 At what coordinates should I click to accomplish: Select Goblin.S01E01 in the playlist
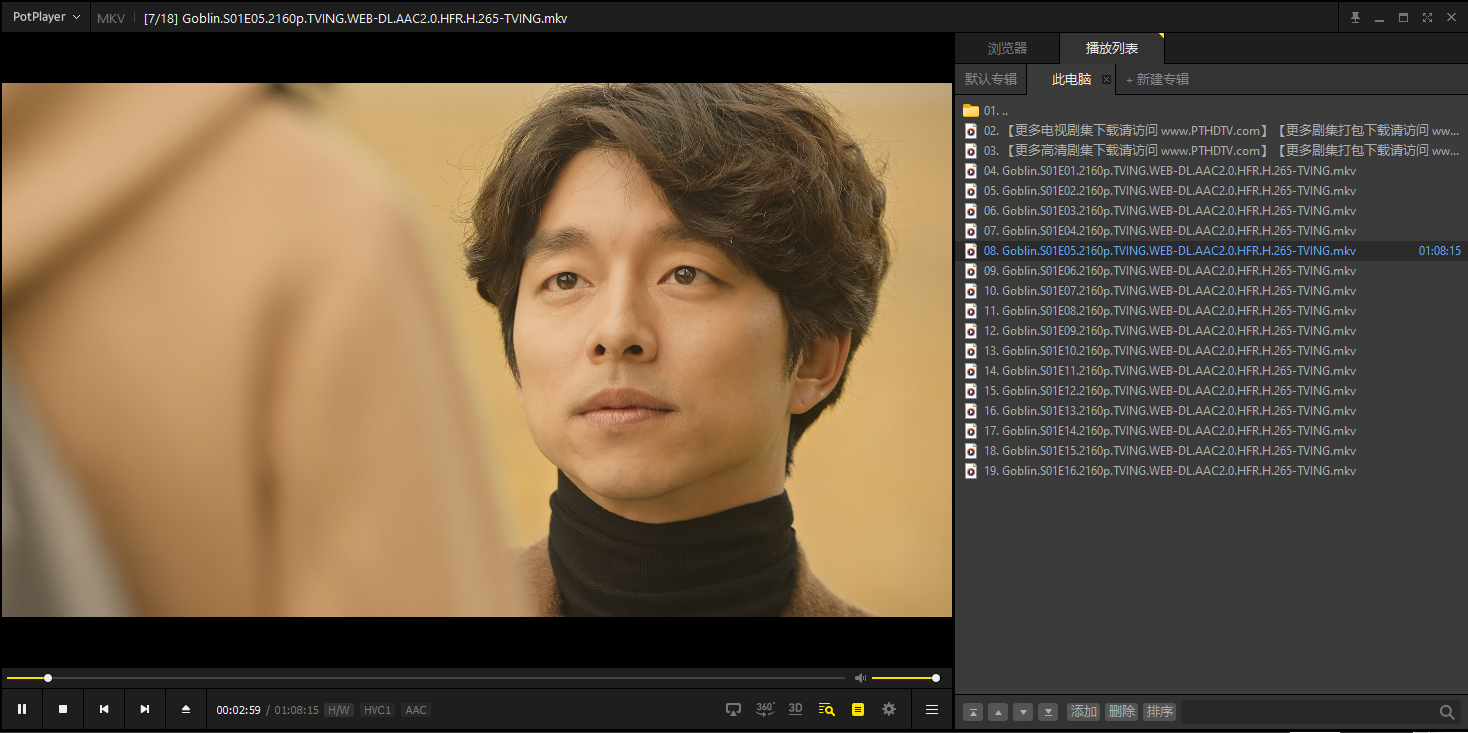pyautogui.click(x=1211, y=170)
